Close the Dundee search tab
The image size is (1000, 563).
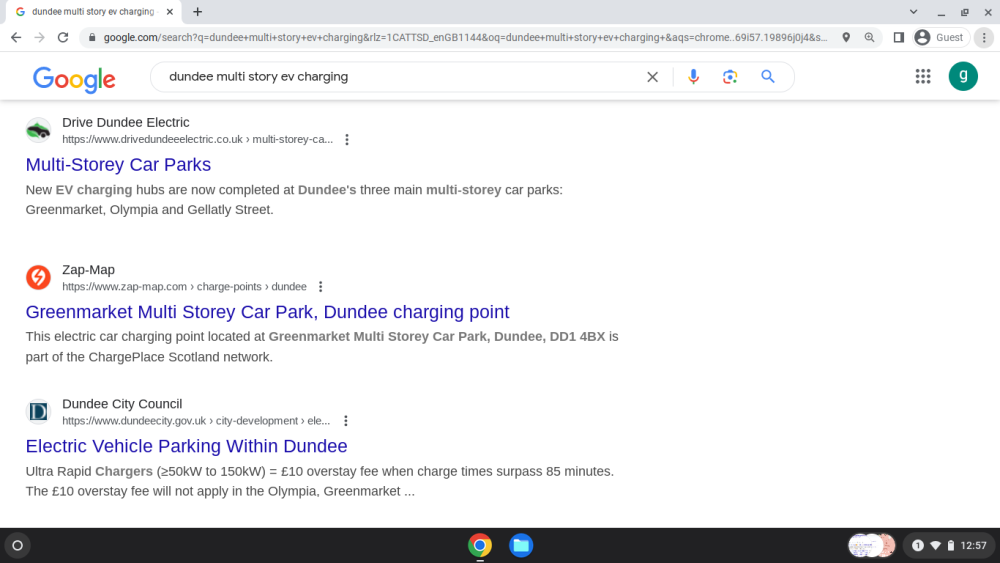pyautogui.click(x=170, y=11)
